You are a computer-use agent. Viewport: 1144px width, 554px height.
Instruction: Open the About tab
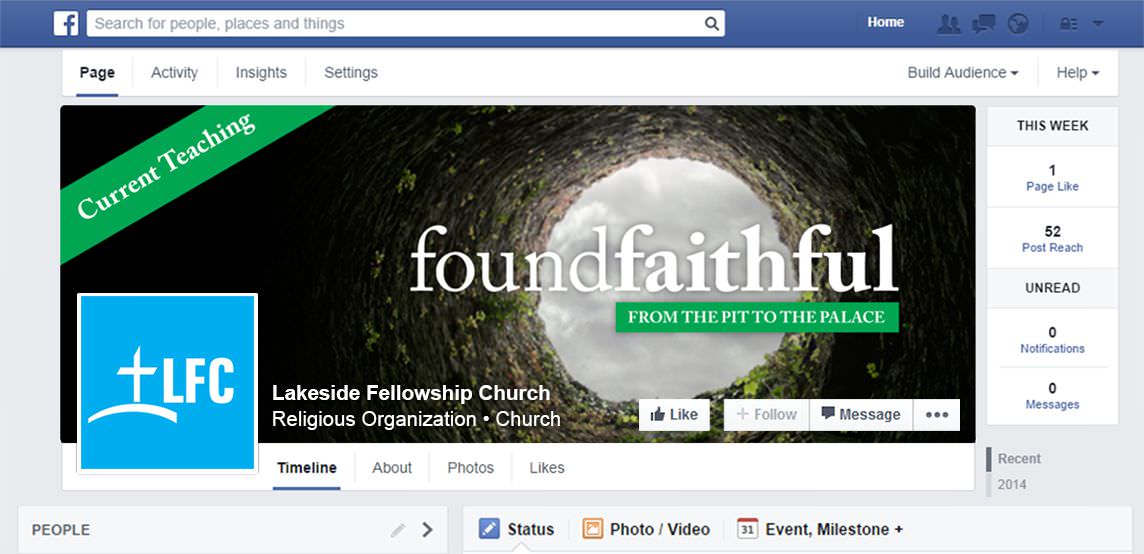coord(392,468)
